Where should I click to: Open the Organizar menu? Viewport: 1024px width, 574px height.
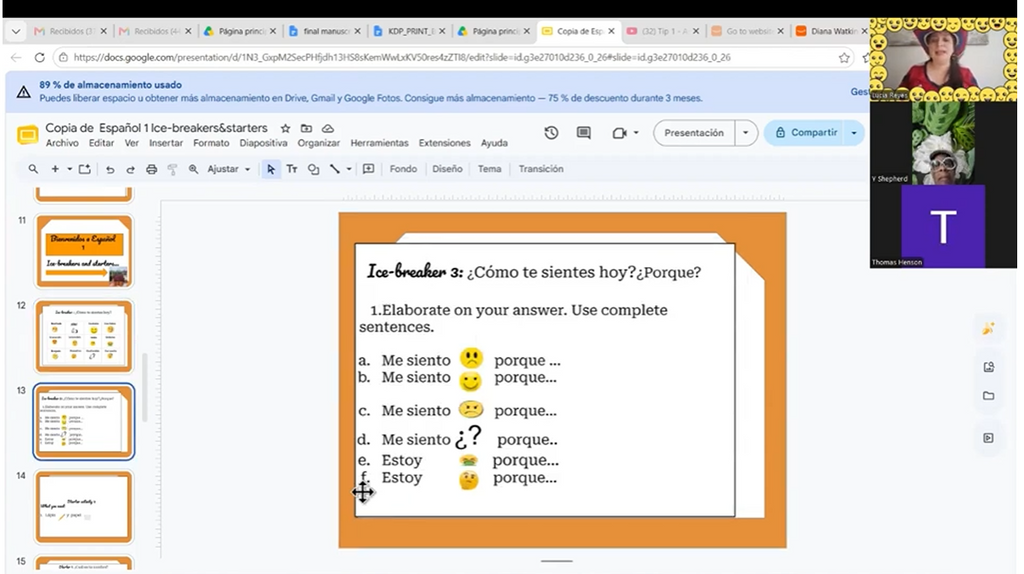pyautogui.click(x=319, y=143)
